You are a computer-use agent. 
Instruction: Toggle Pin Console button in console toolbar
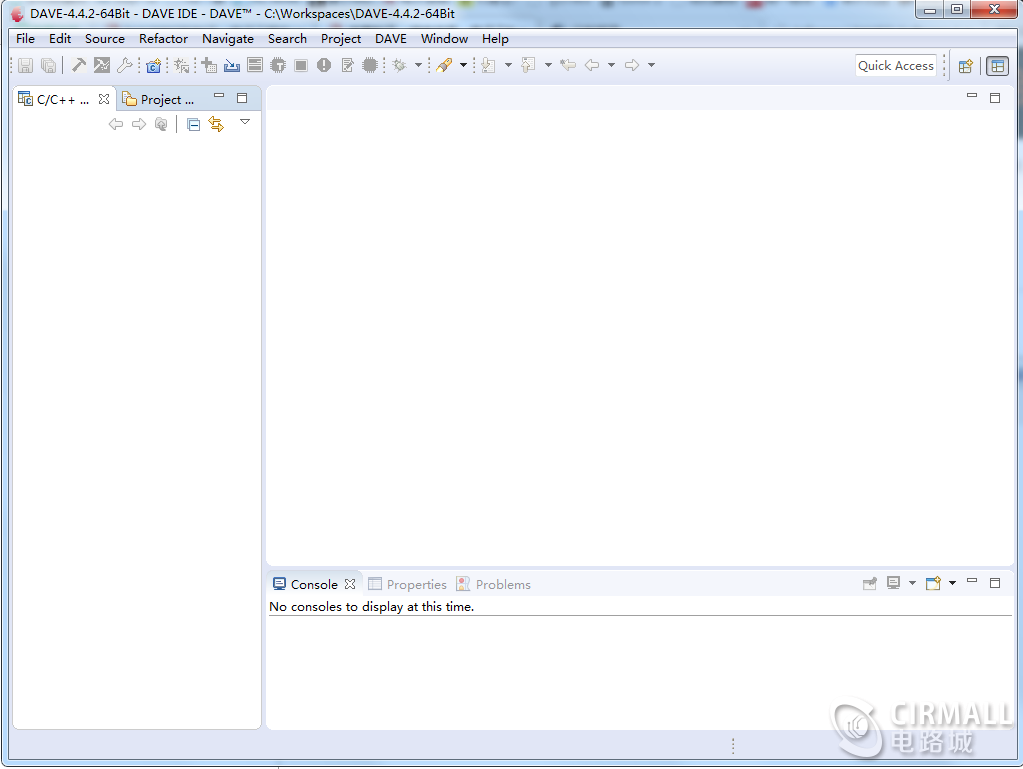click(869, 583)
